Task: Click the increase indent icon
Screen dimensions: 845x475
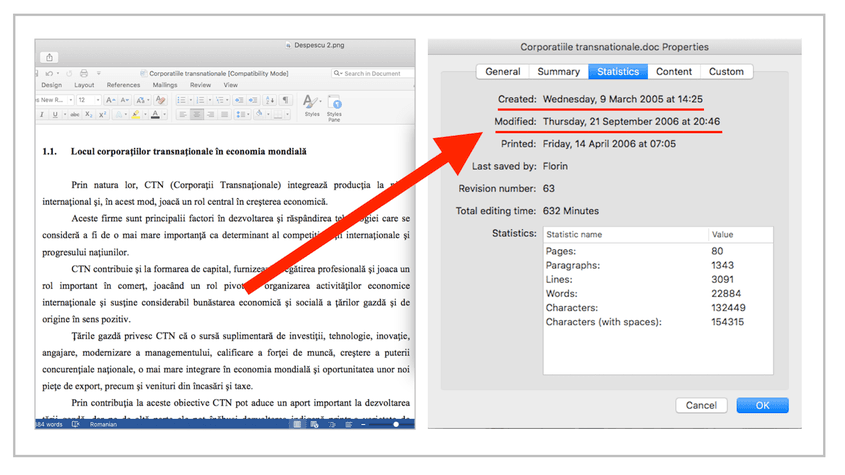Action: point(253,100)
